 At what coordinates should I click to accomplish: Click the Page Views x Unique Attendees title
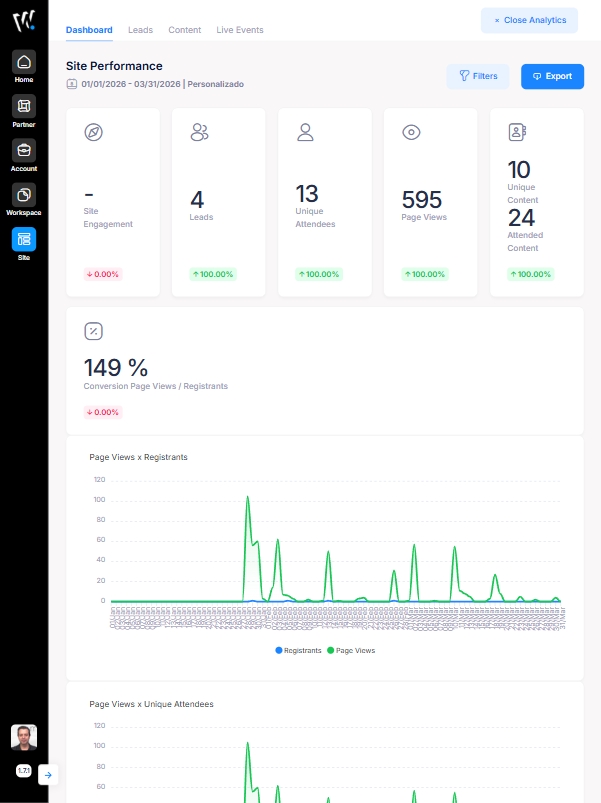(x=151, y=704)
